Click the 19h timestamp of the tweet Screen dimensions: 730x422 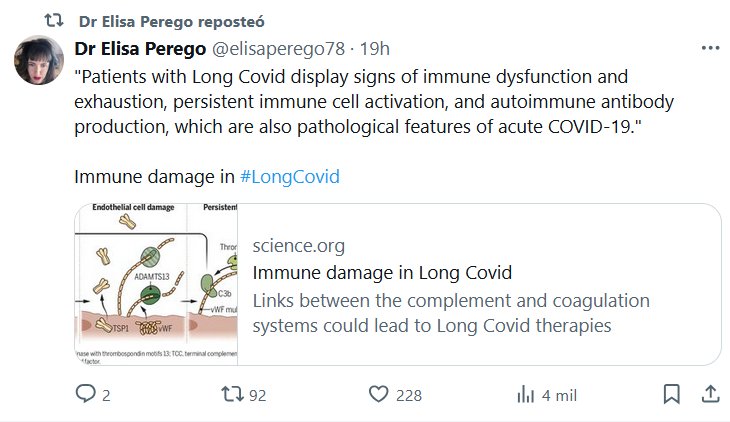375,48
